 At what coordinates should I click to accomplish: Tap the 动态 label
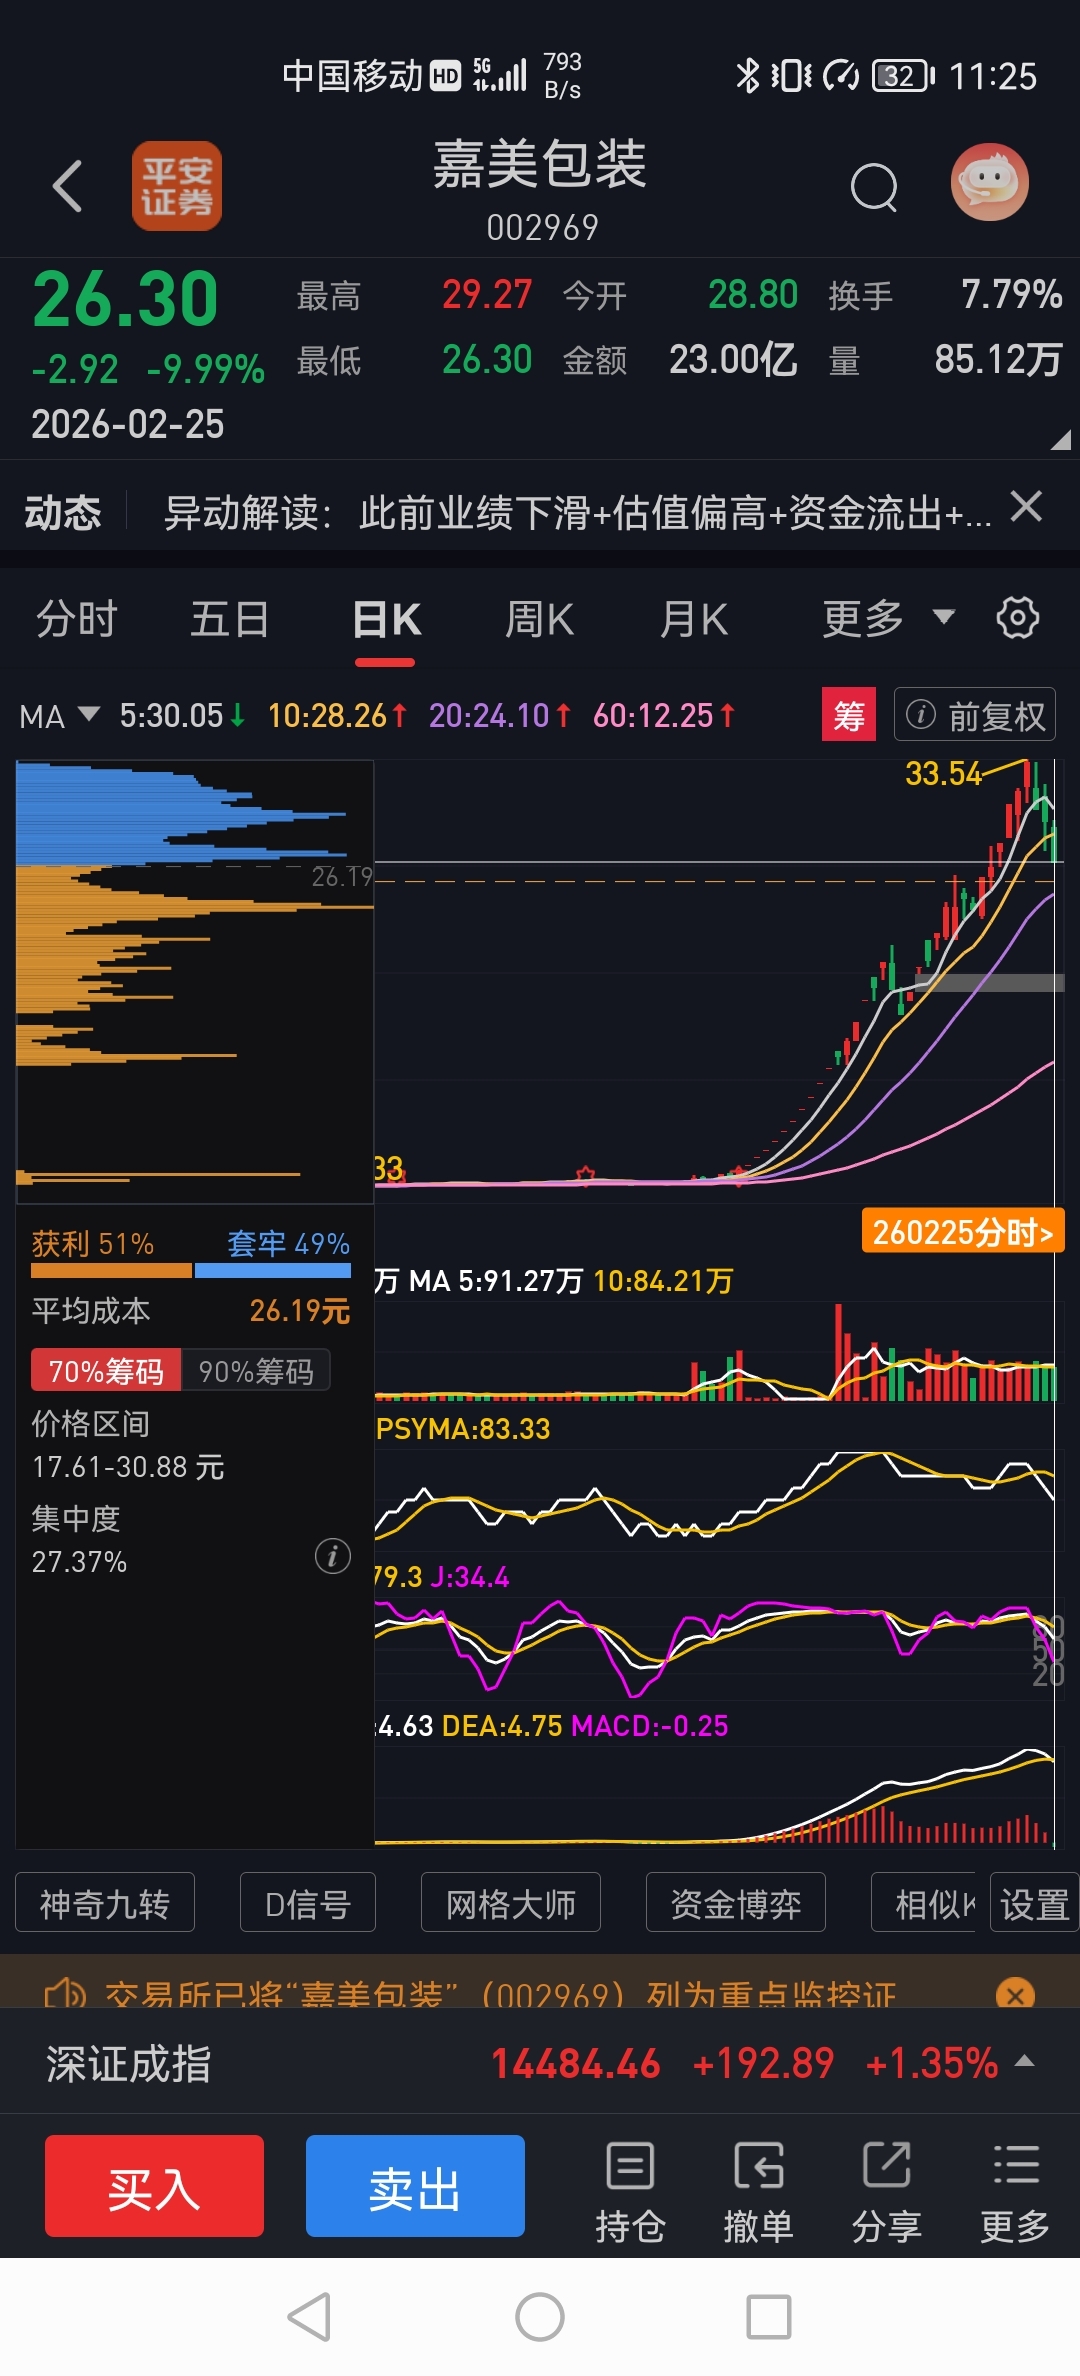point(63,512)
